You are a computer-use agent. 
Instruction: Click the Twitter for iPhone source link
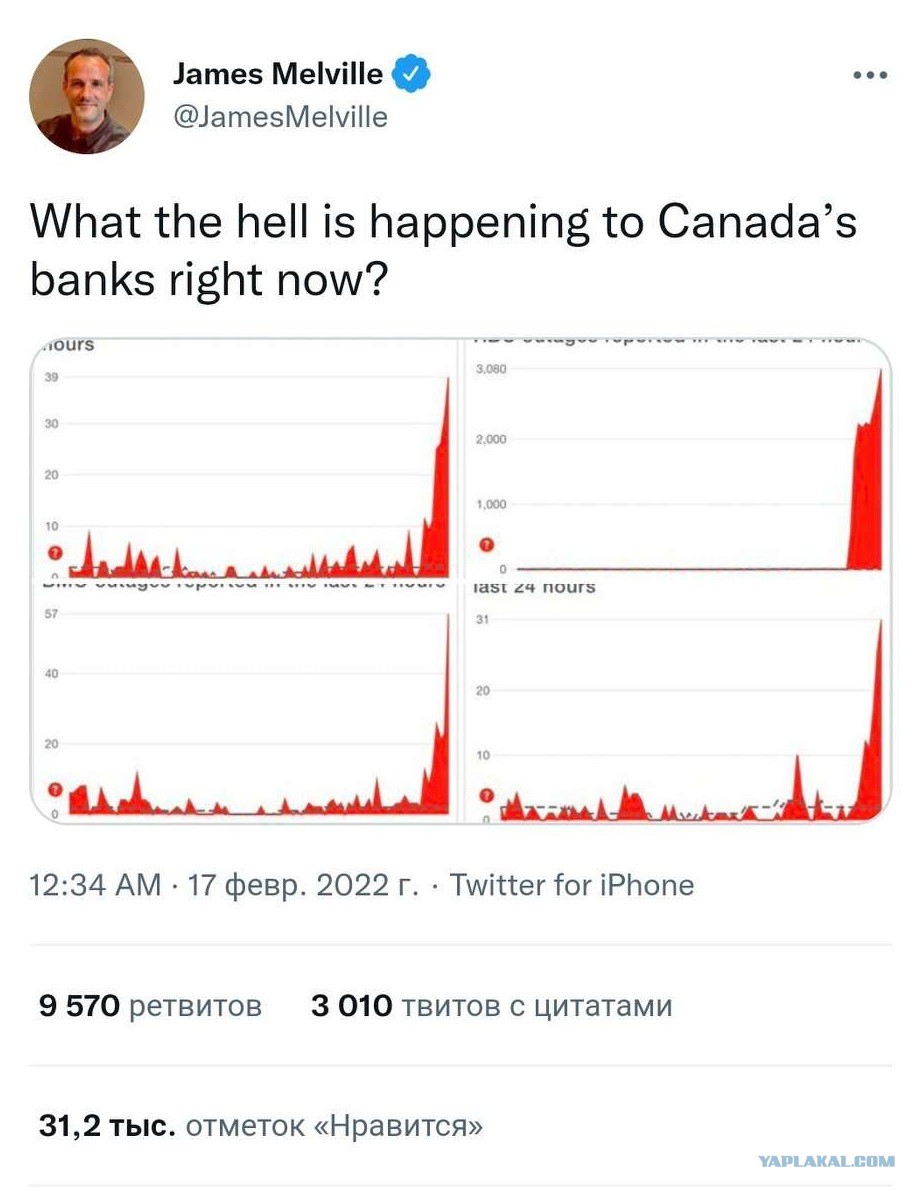coord(572,885)
